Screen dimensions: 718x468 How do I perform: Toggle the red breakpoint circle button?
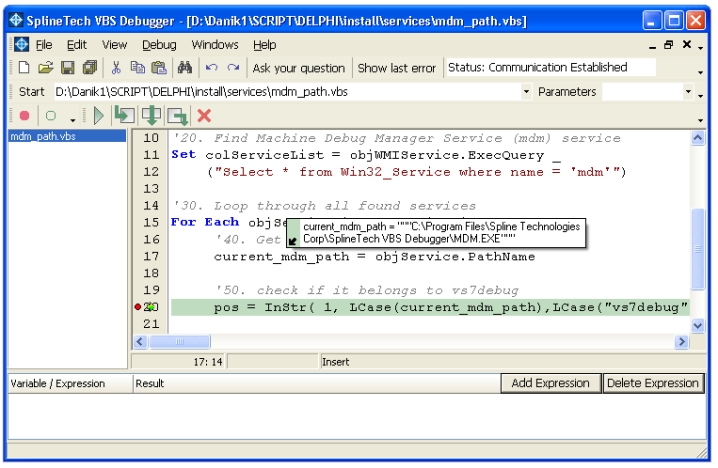click(x=24, y=116)
